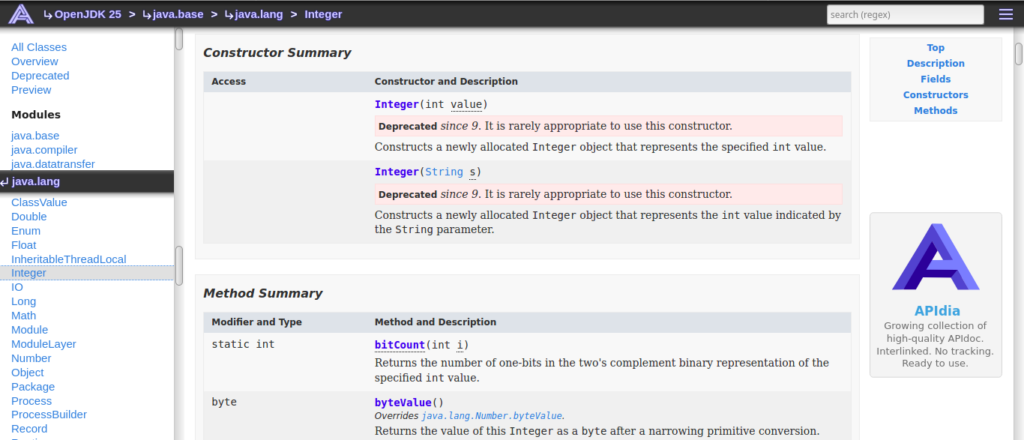Open the String type link in constructor

click(444, 172)
